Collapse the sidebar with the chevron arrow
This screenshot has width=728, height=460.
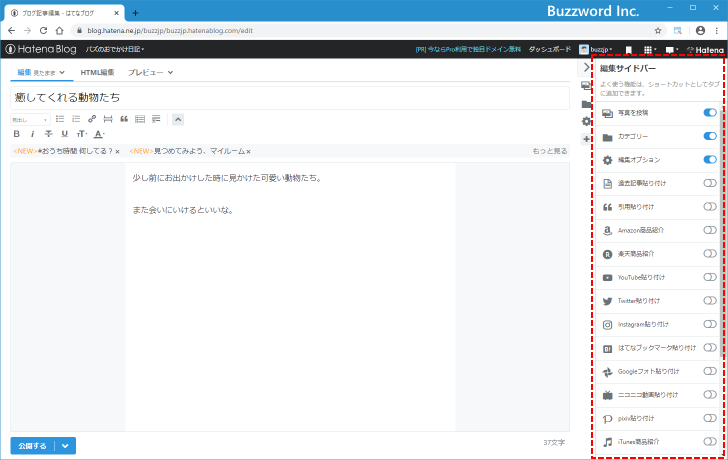(586, 68)
